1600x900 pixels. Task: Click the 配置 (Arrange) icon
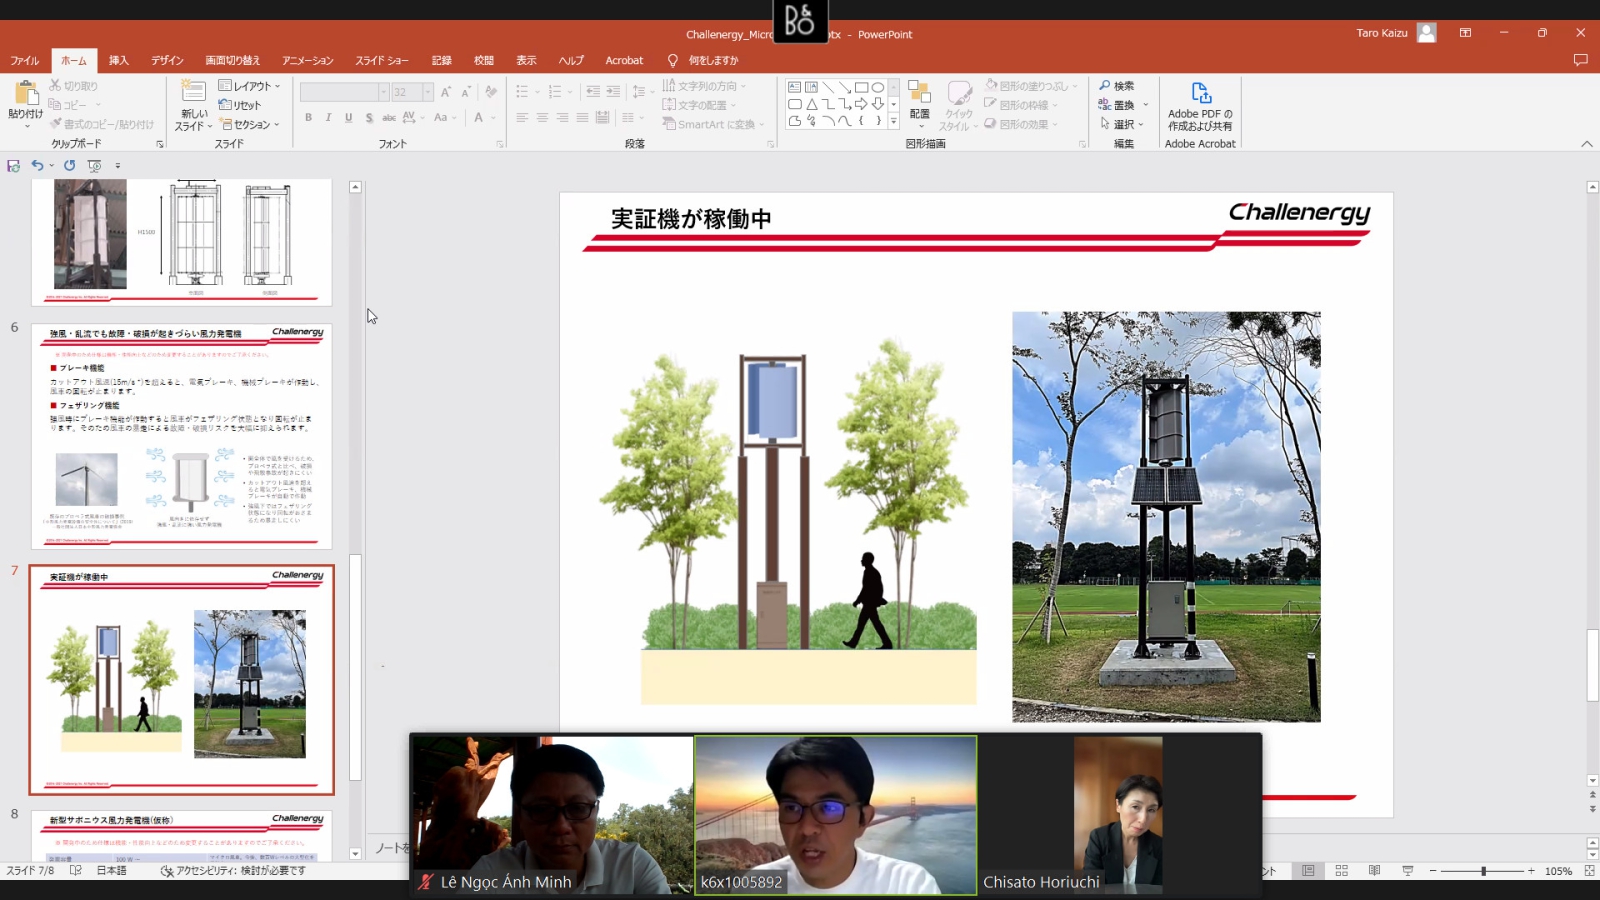pos(919,94)
